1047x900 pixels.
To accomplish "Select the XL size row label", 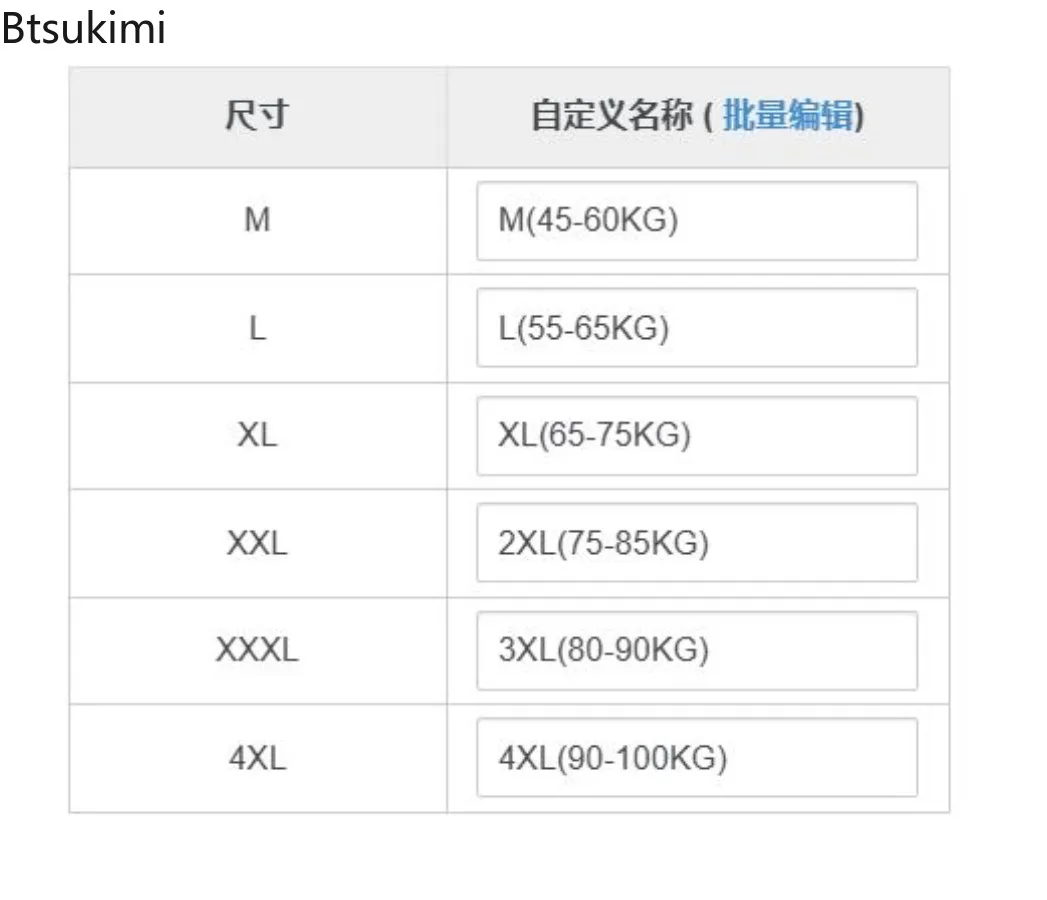I will [257, 435].
